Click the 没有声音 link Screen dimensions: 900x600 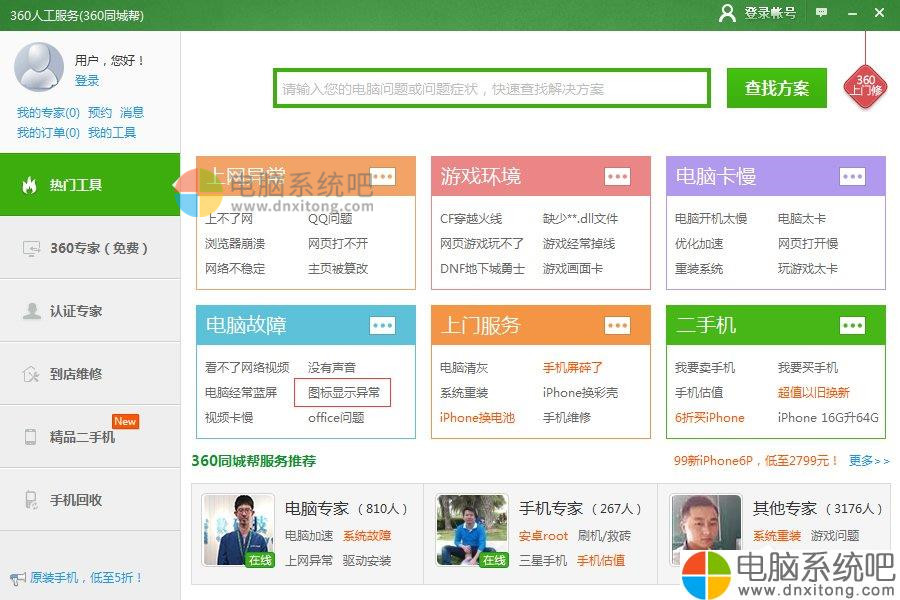coord(332,367)
